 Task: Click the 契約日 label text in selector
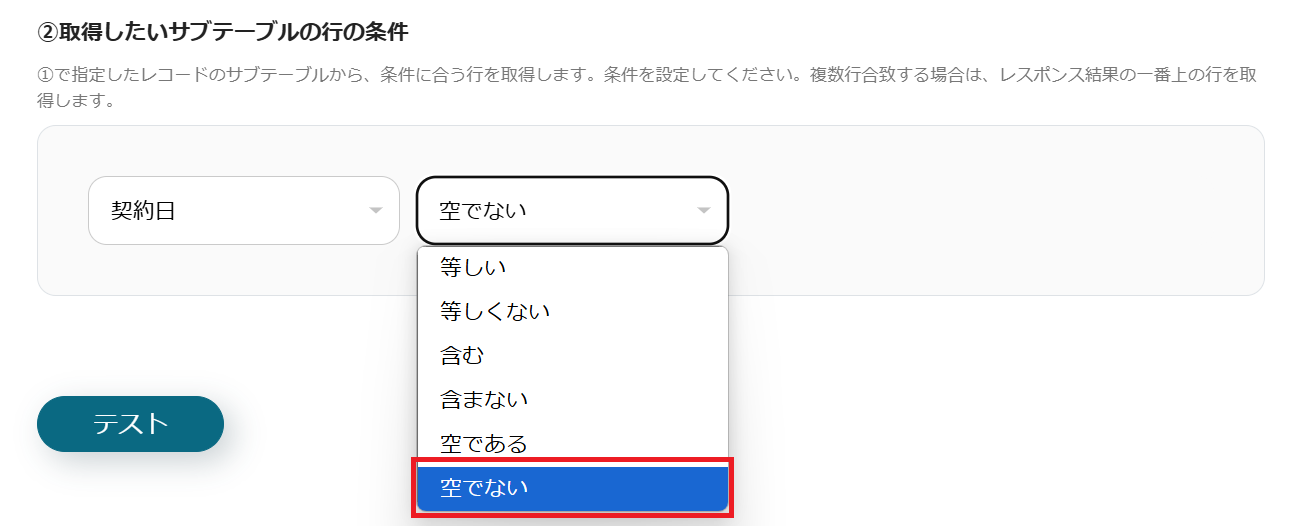click(143, 211)
